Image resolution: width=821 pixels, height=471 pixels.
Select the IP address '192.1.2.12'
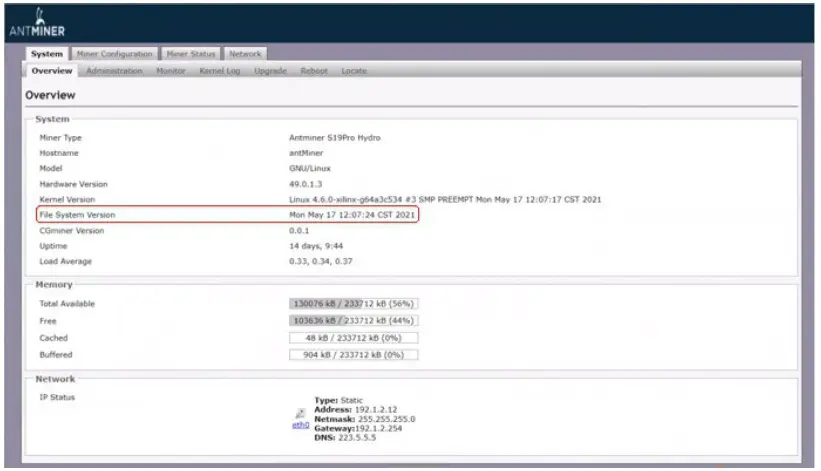[376, 410]
